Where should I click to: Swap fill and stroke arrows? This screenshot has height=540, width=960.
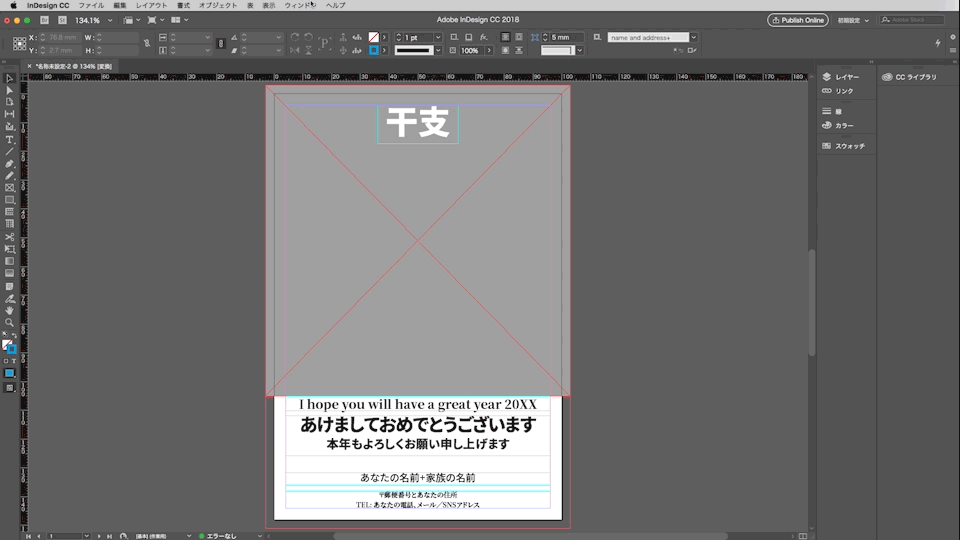pos(14,336)
